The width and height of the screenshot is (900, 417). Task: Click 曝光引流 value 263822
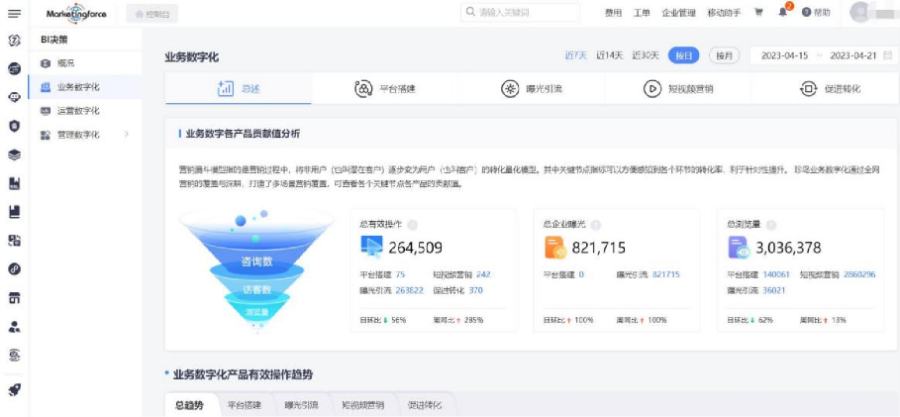[x=409, y=290]
